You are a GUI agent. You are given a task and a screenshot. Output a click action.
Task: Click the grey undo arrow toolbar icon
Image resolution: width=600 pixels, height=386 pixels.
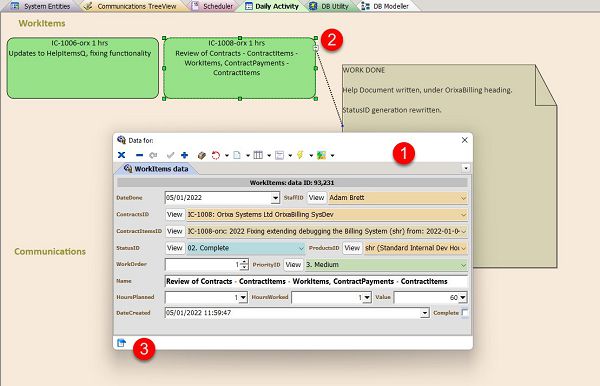point(153,155)
